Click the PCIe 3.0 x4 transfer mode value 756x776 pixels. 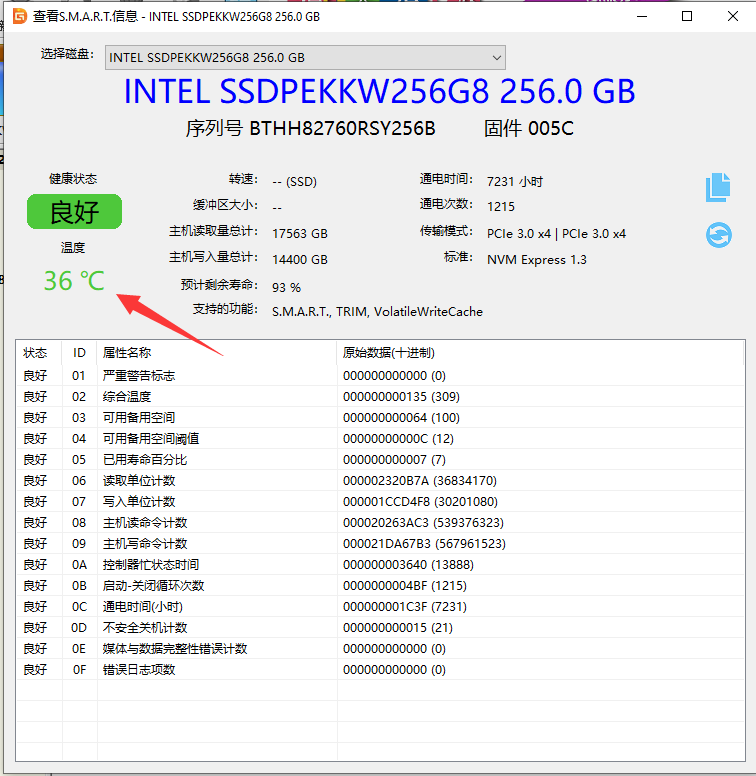pyautogui.click(x=556, y=234)
